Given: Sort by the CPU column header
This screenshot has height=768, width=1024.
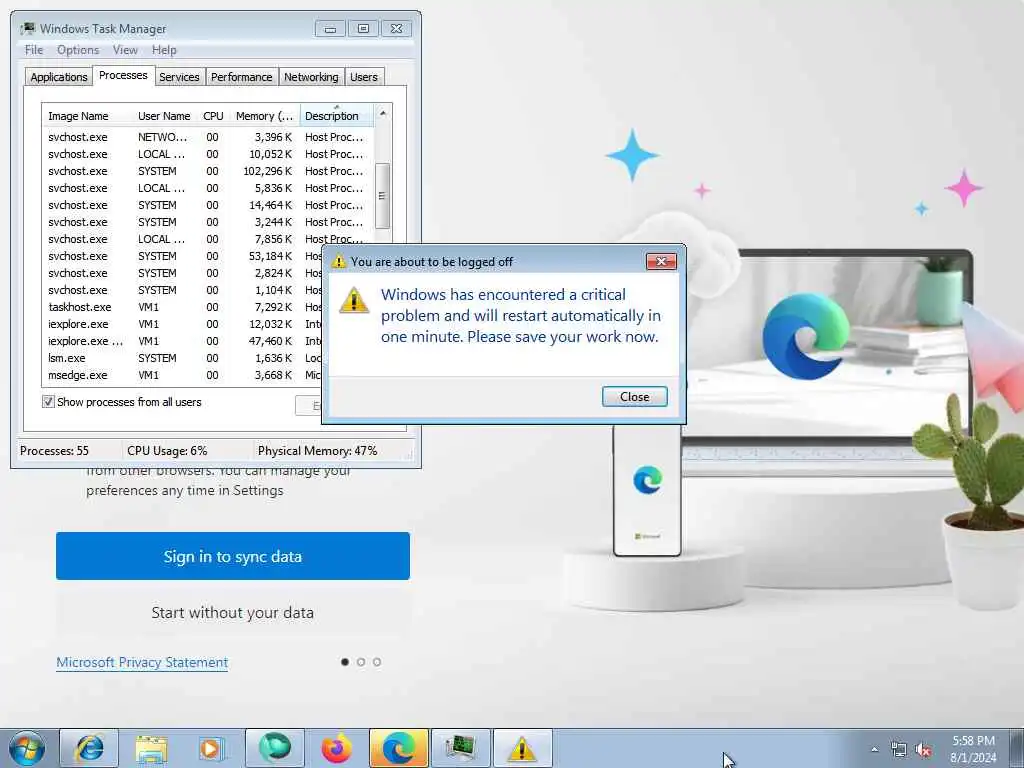Looking at the screenshot, I should [213, 116].
